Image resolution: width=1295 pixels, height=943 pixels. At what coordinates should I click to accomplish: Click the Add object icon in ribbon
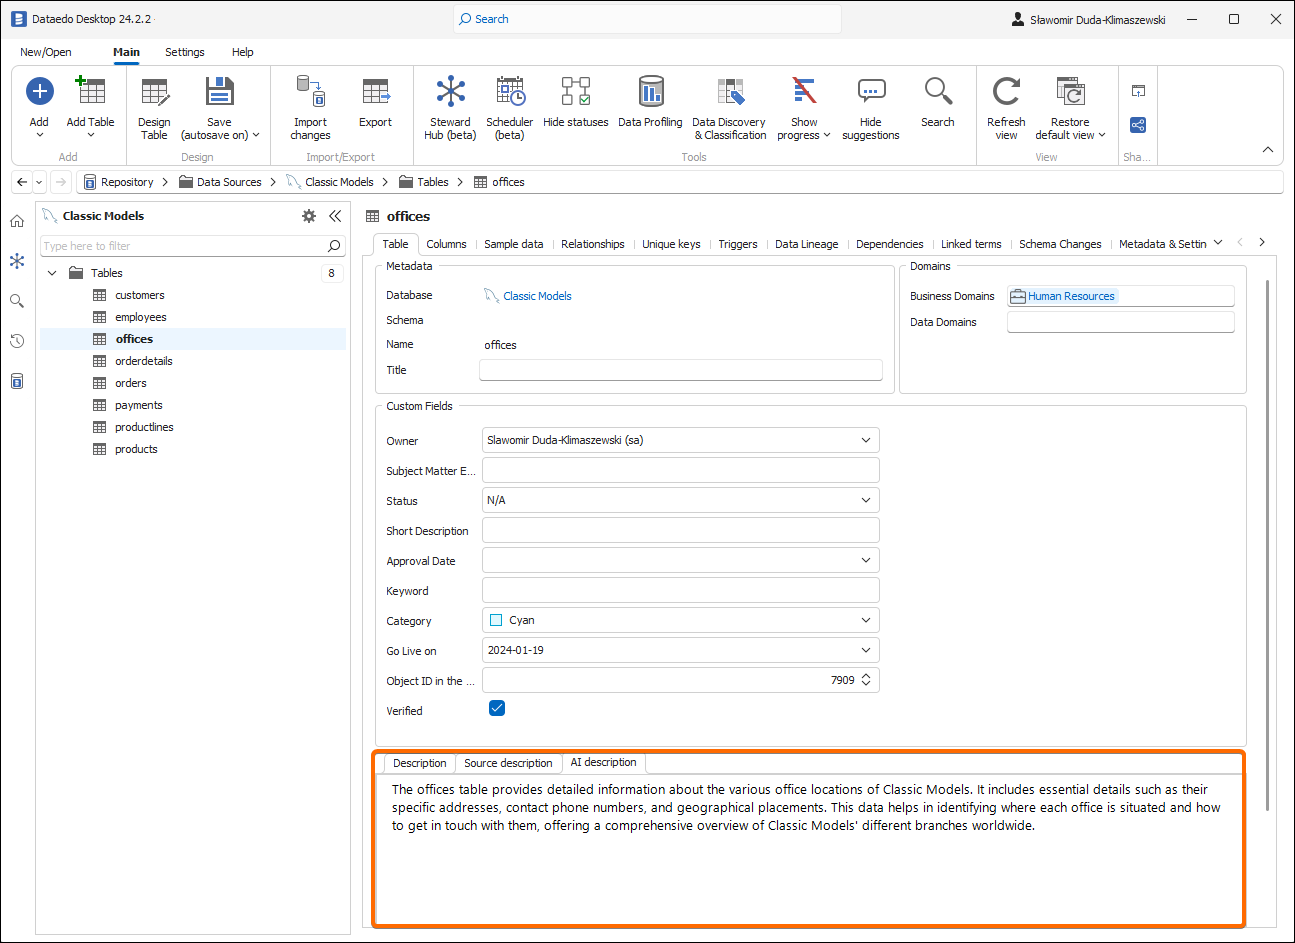tap(39, 92)
